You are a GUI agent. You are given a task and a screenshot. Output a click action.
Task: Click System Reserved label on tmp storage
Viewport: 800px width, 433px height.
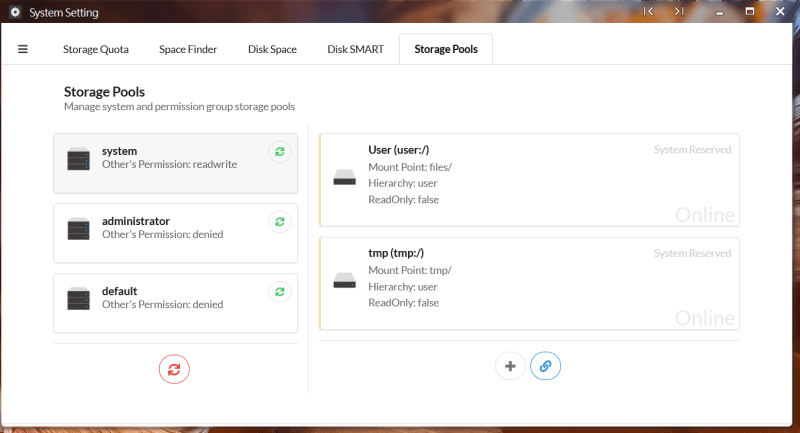[x=692, y=253]
